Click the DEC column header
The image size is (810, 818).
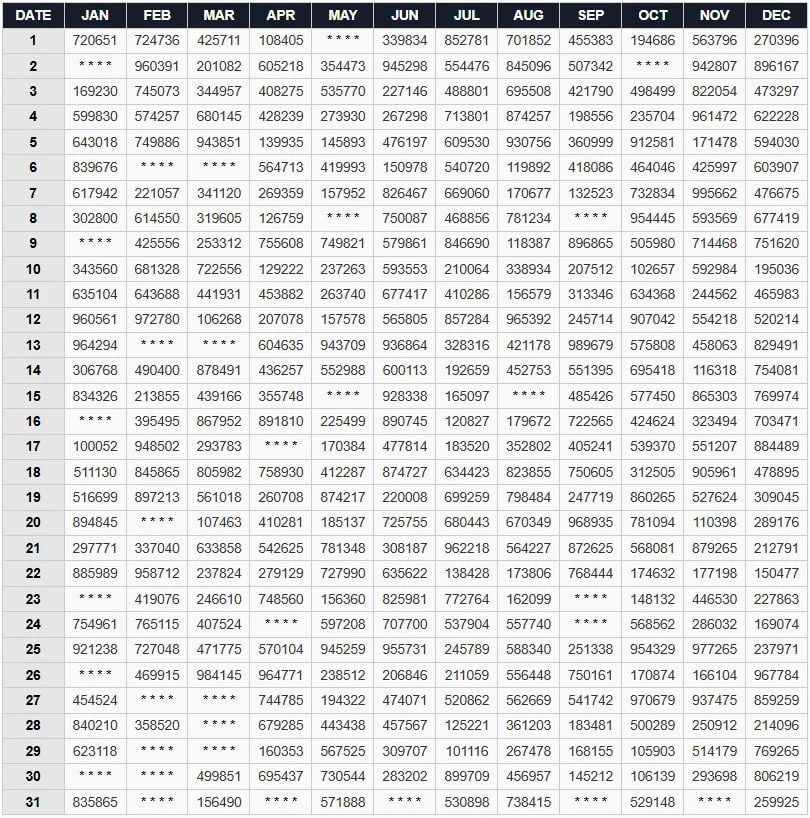pos(776,15)
